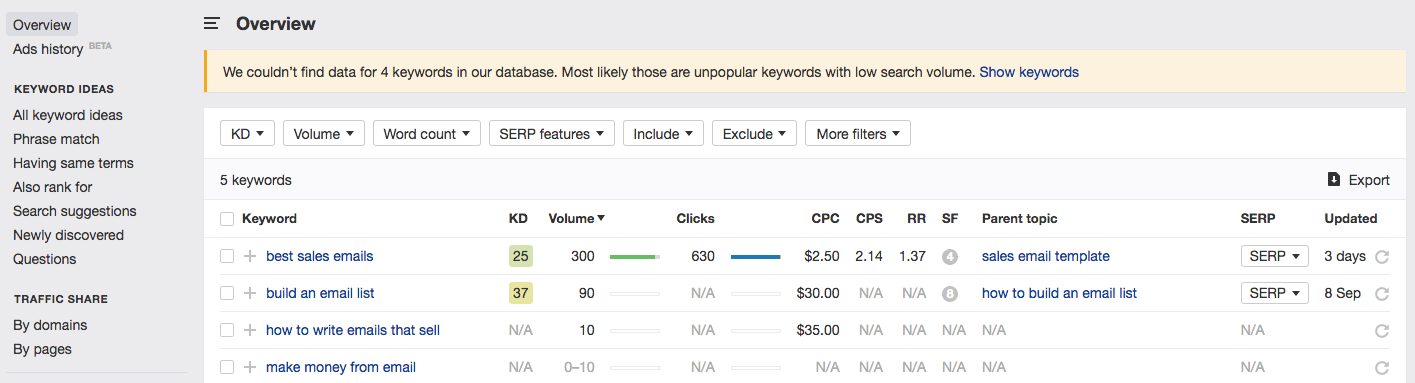
Task: Click the '8 Sep' updated value
Action: (1343, 293)
